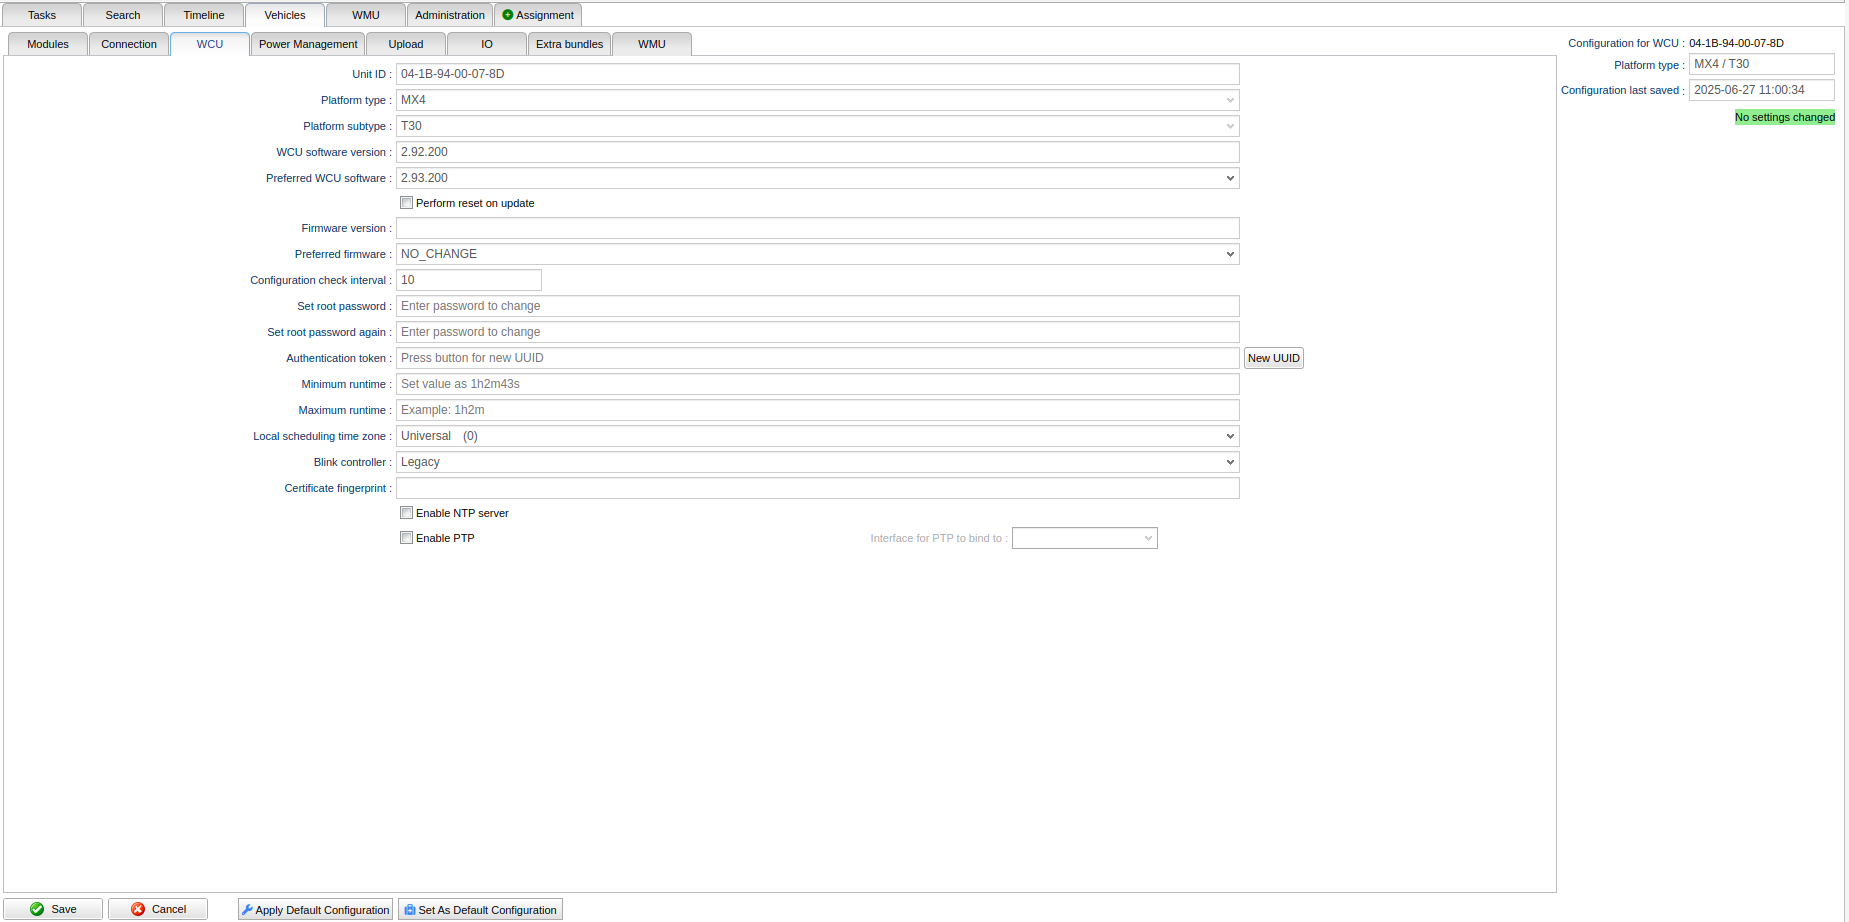Viewport: 1849px width, 922px height.
Task: Click the red Cancel icon
Action: [x=138, y=909]
